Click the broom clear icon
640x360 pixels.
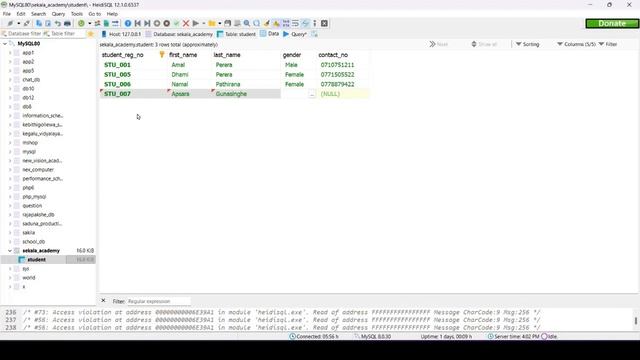[267, 24]
